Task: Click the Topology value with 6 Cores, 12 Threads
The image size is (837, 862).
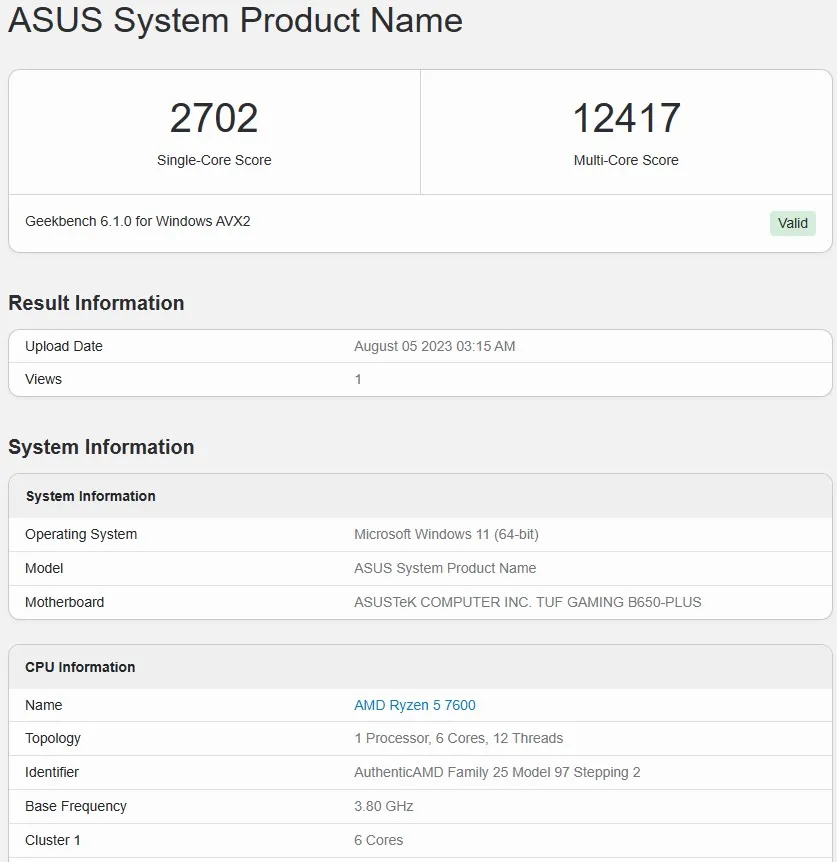Action: [x=458, y=738]
